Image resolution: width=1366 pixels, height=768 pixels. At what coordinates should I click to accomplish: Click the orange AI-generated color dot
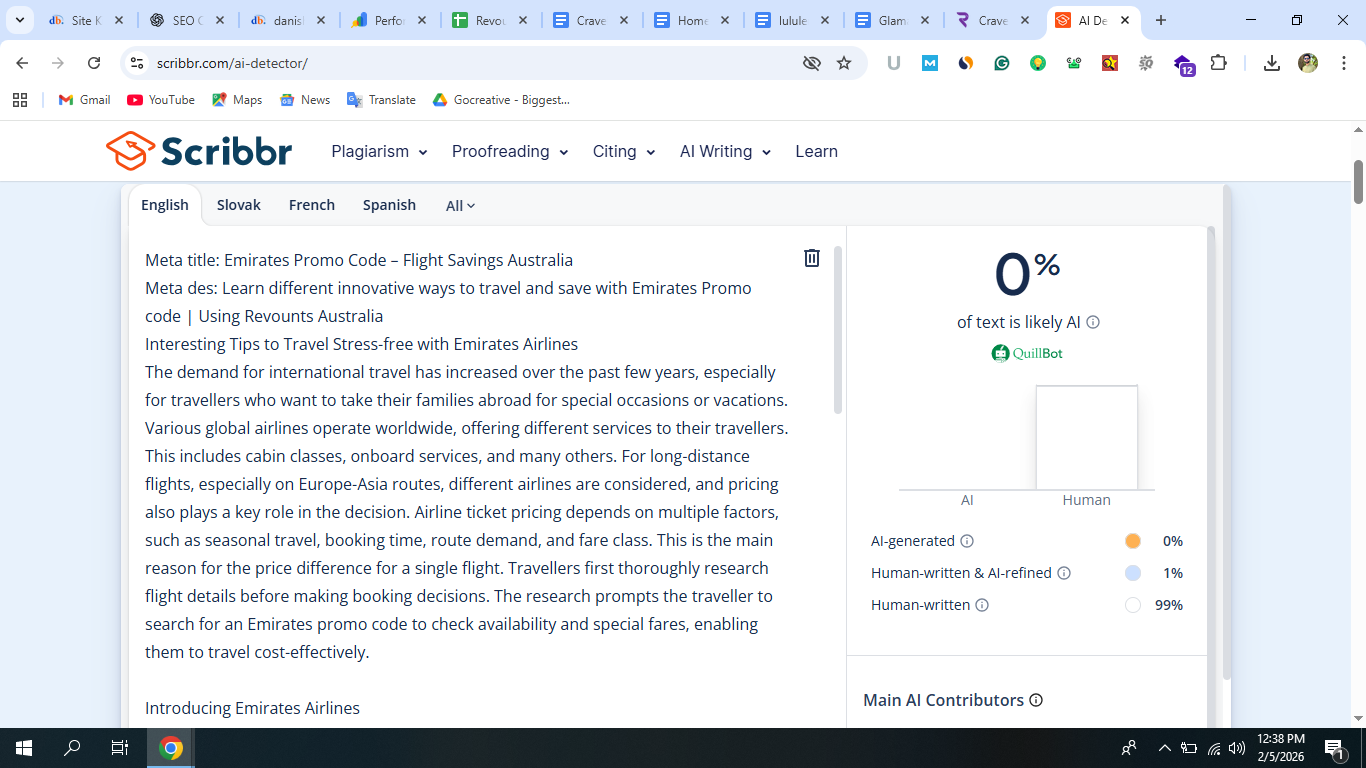1132,541
